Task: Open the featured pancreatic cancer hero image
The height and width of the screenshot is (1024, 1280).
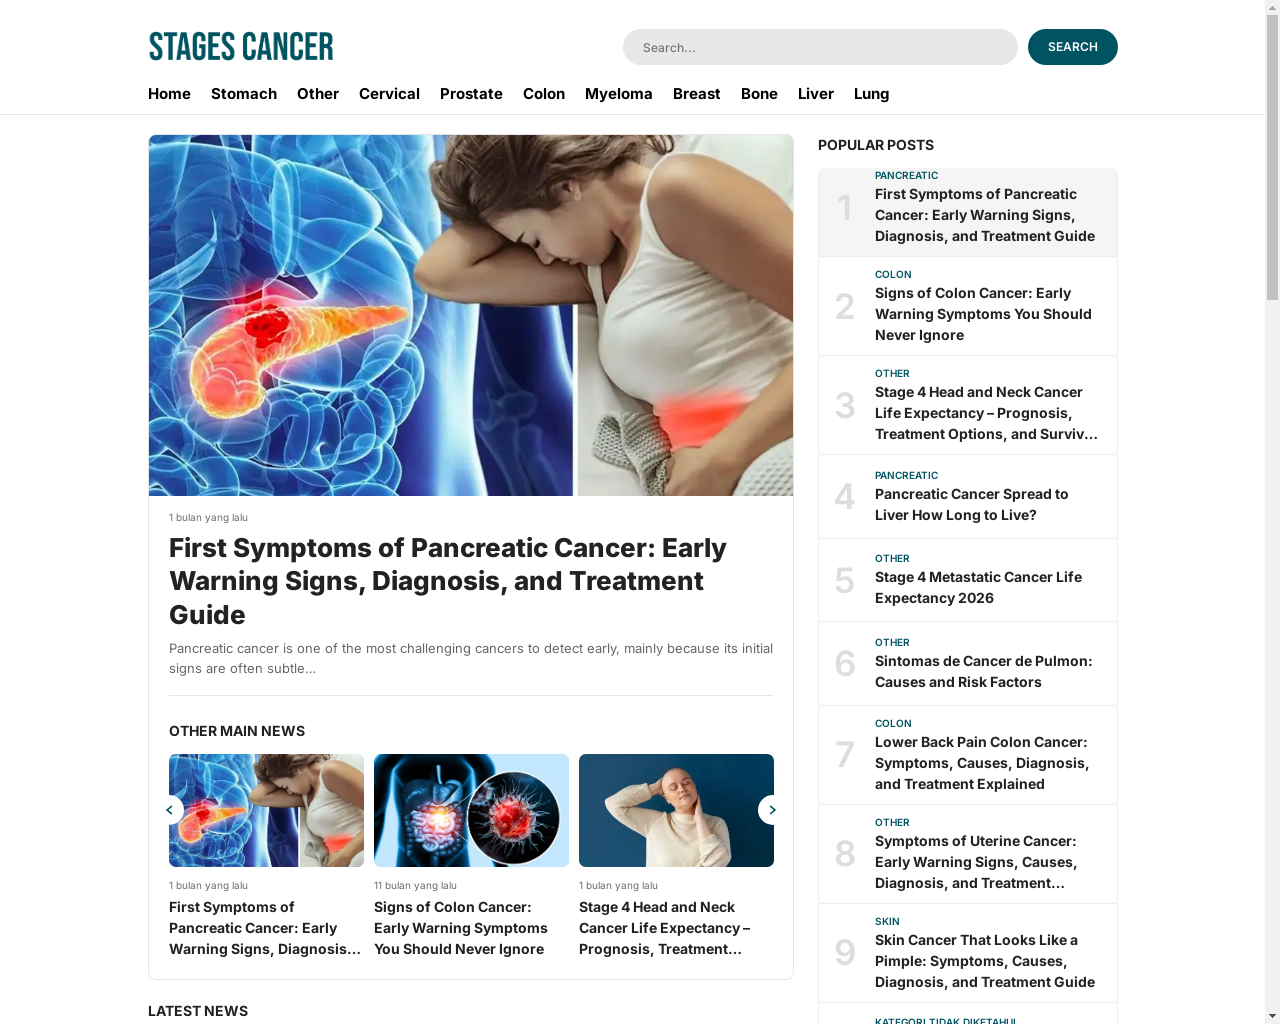Action: [x=471, y=316]
